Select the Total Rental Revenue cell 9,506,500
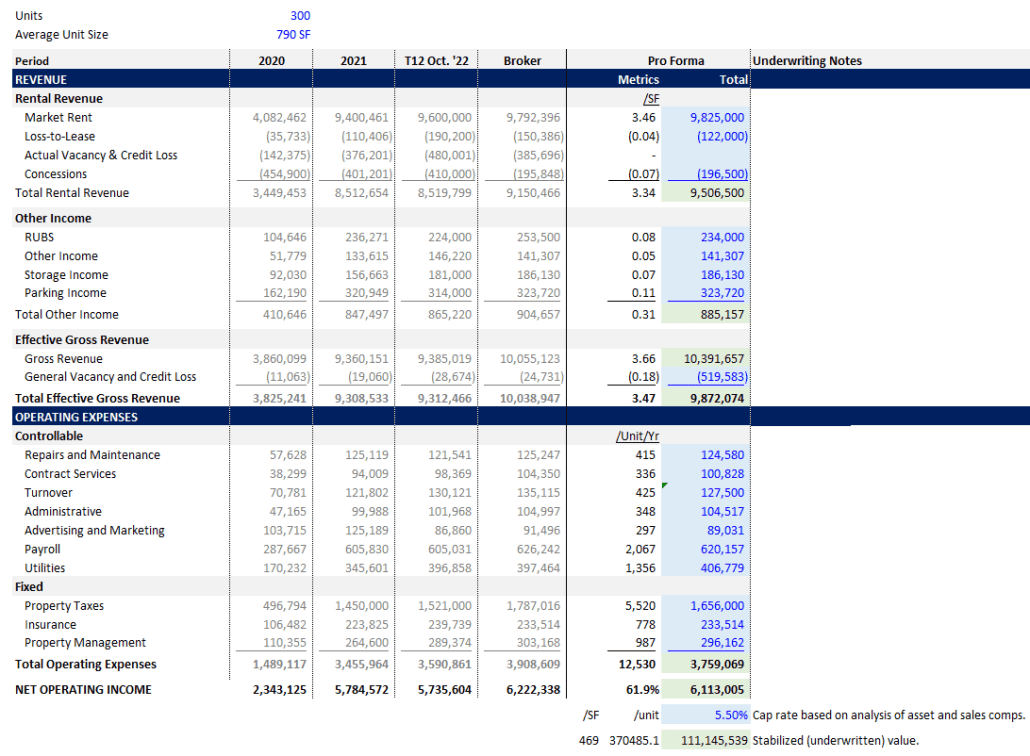This screenshot has width=1030, height=756. click(x=717, y=192)
